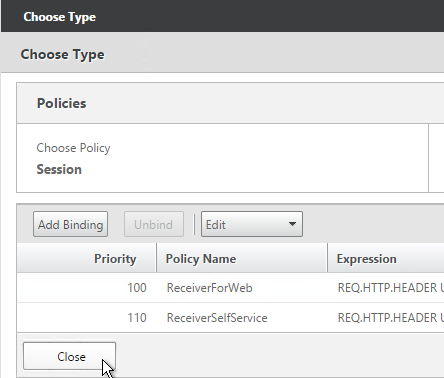The image size is (444, 378).
Task: Click the ReceiverForWeb expression text
Action: 391,288
